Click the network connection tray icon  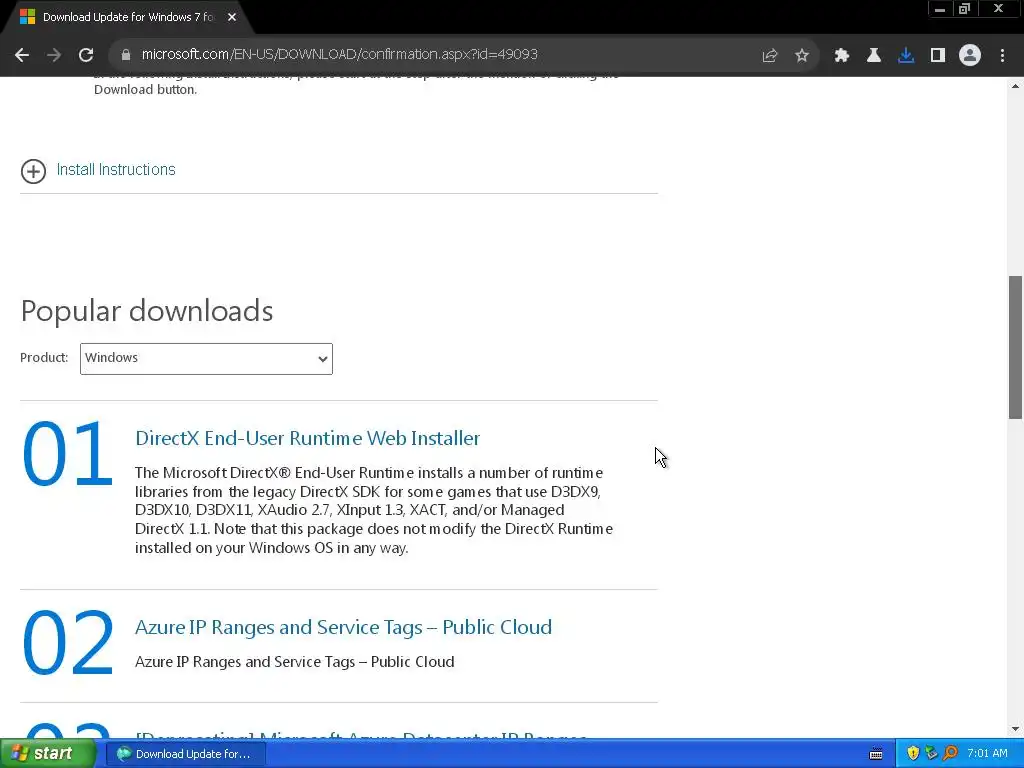click(931, 754)
